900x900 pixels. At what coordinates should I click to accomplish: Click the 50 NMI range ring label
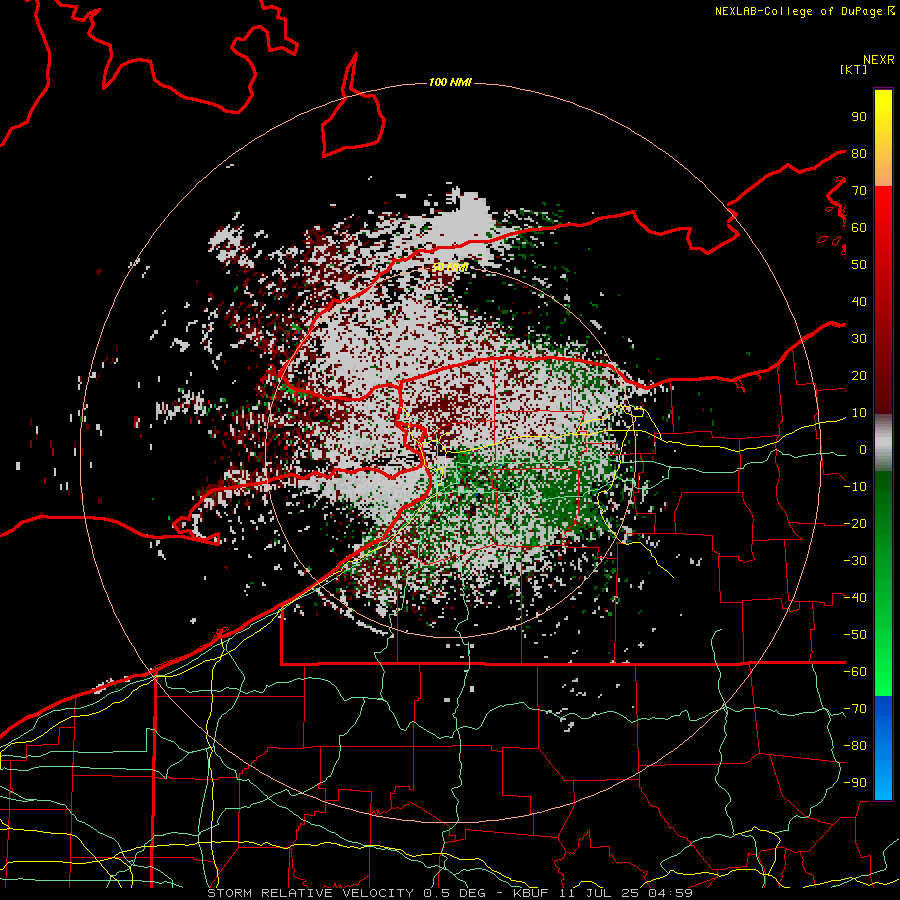click(449, 267)
